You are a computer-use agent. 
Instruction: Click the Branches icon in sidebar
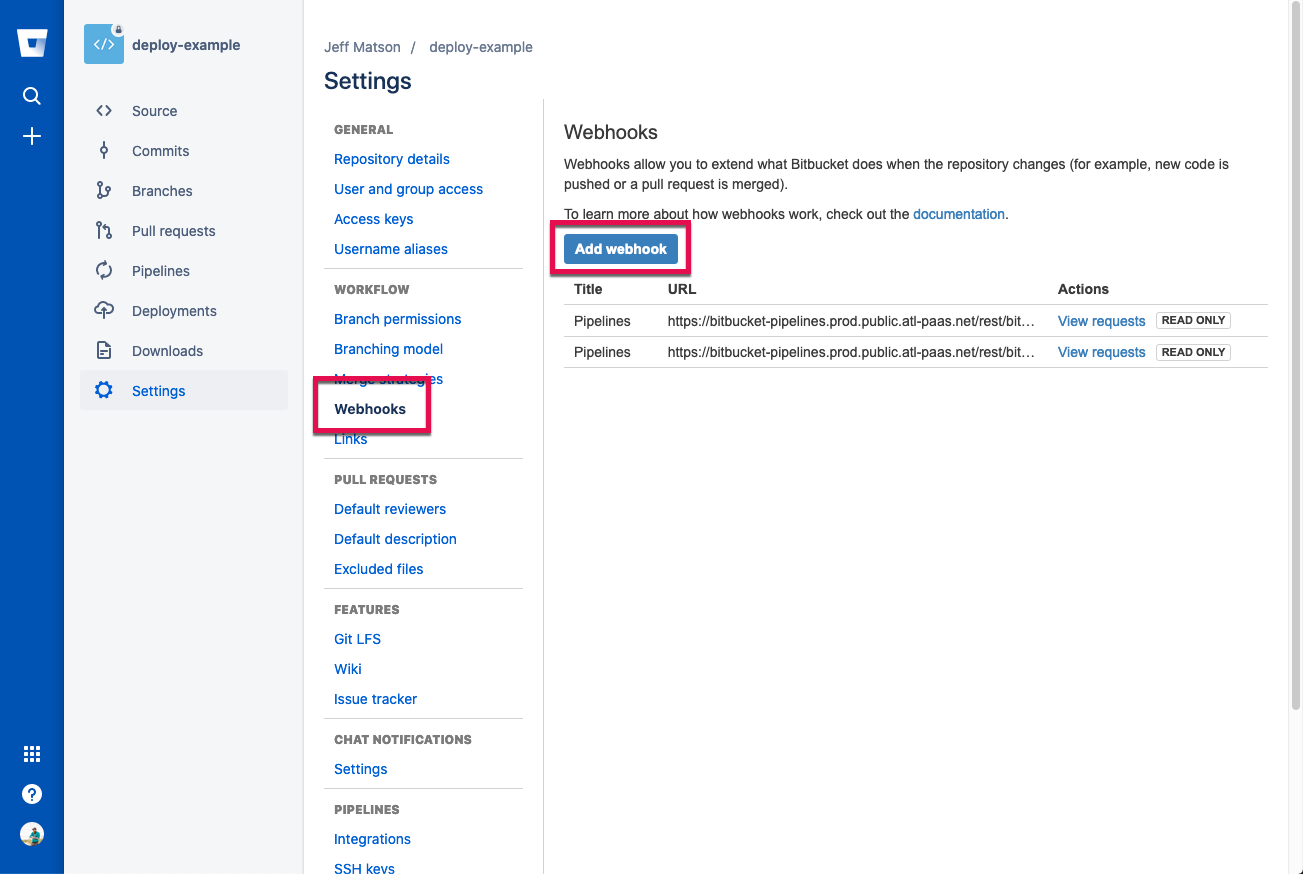[104, 191]
